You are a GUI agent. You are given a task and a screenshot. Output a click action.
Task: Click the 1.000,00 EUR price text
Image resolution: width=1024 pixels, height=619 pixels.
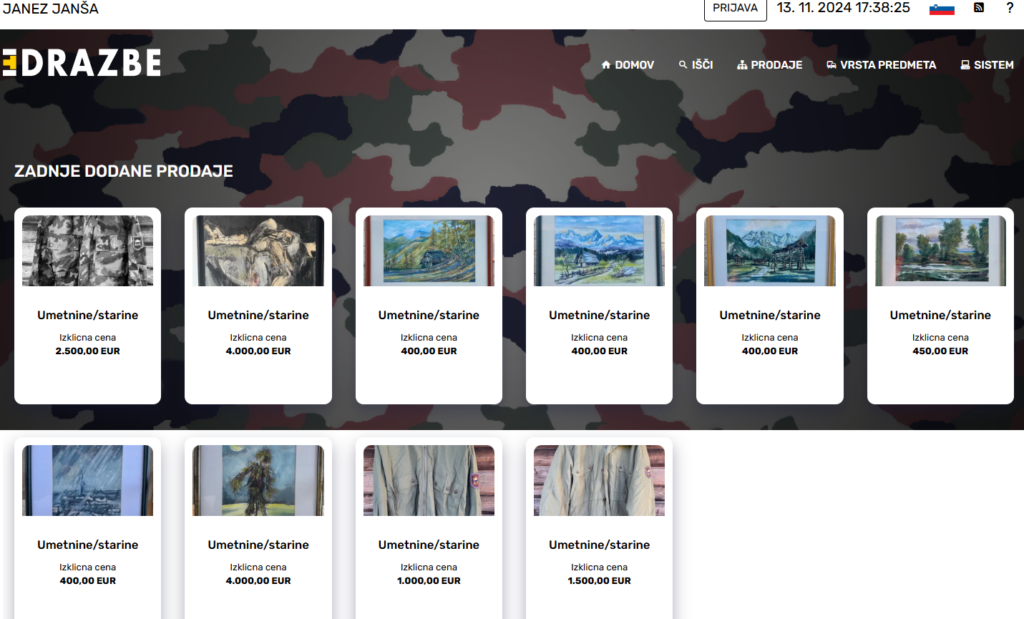click(428, 581)
